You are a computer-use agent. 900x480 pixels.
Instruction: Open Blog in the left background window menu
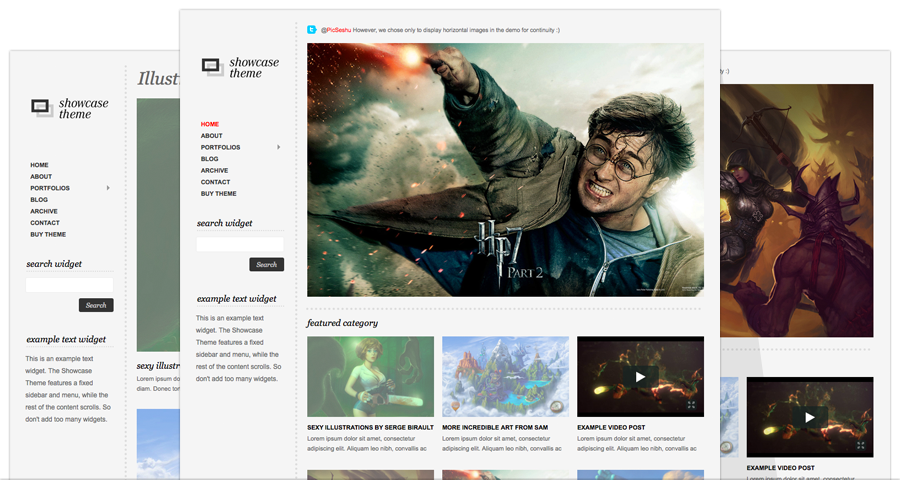(38, 199)
